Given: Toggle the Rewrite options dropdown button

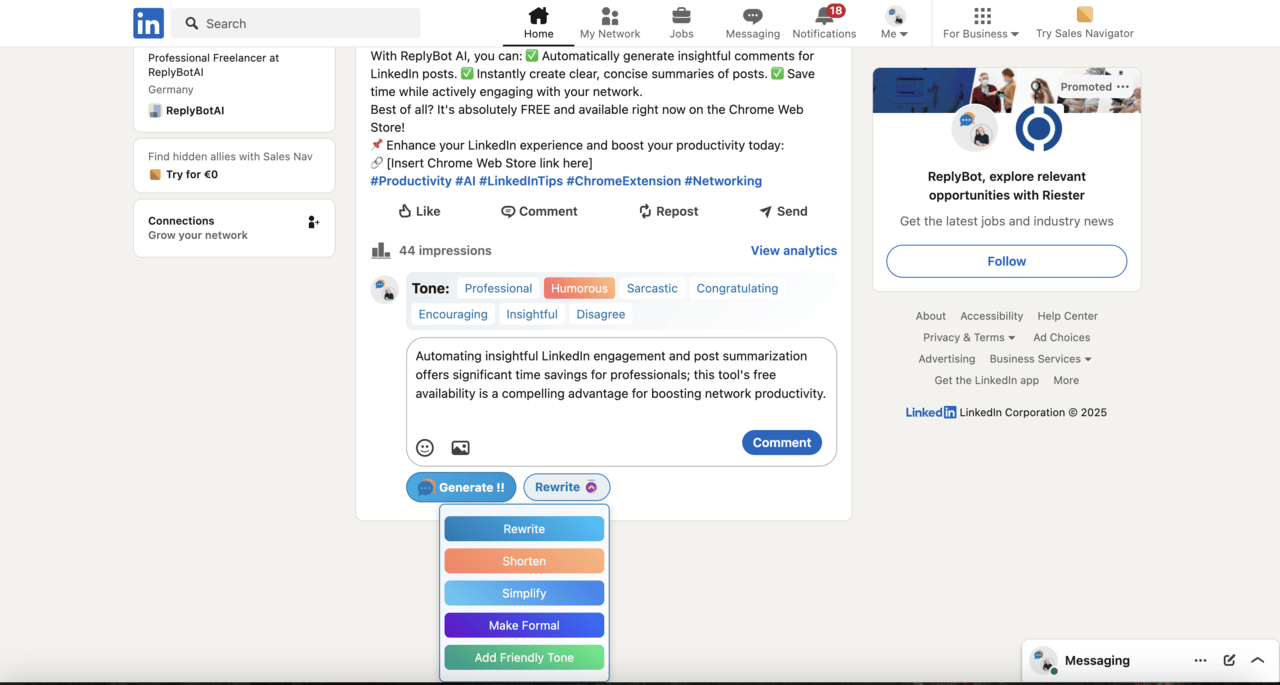Looking at the screenshot, I should 566,487.
